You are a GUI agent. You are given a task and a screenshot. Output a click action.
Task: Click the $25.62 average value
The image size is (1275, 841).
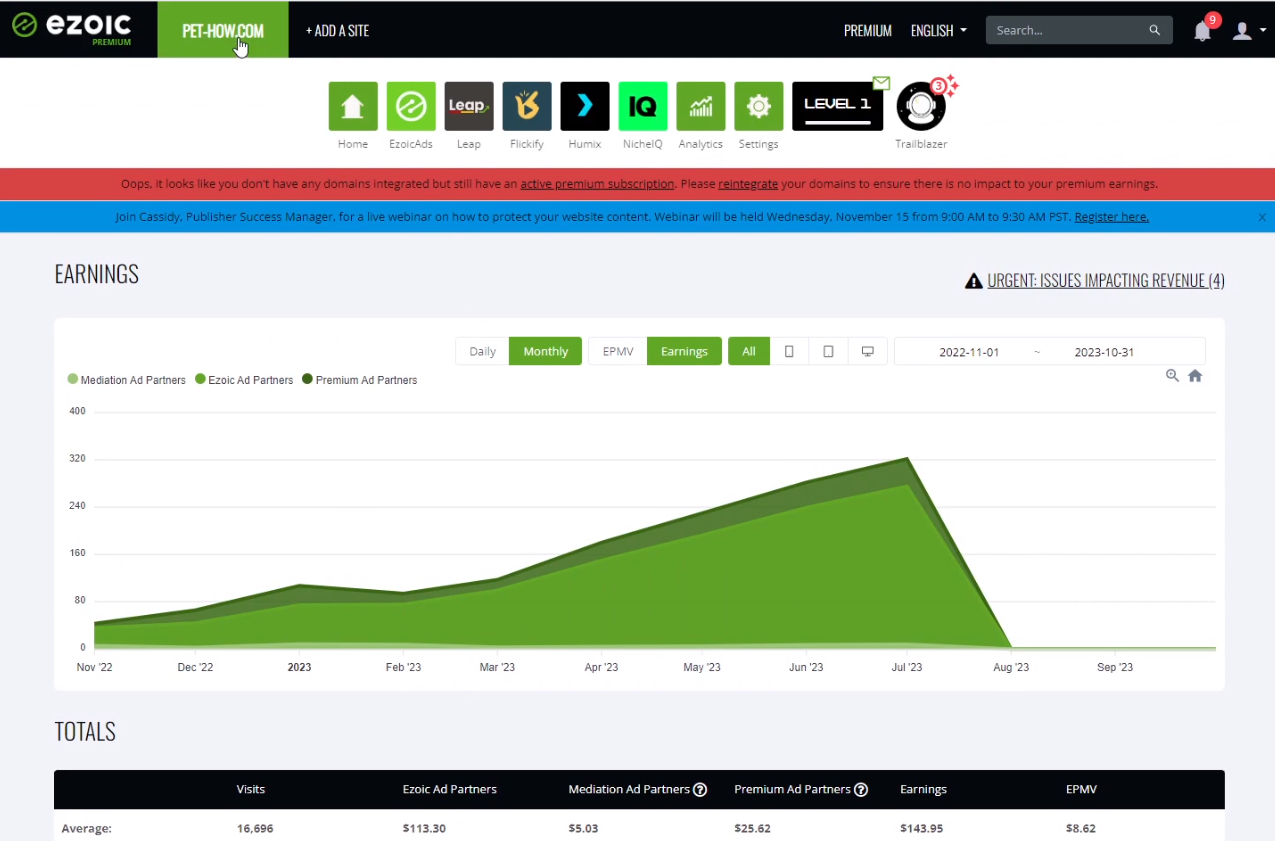click(752, 829)
